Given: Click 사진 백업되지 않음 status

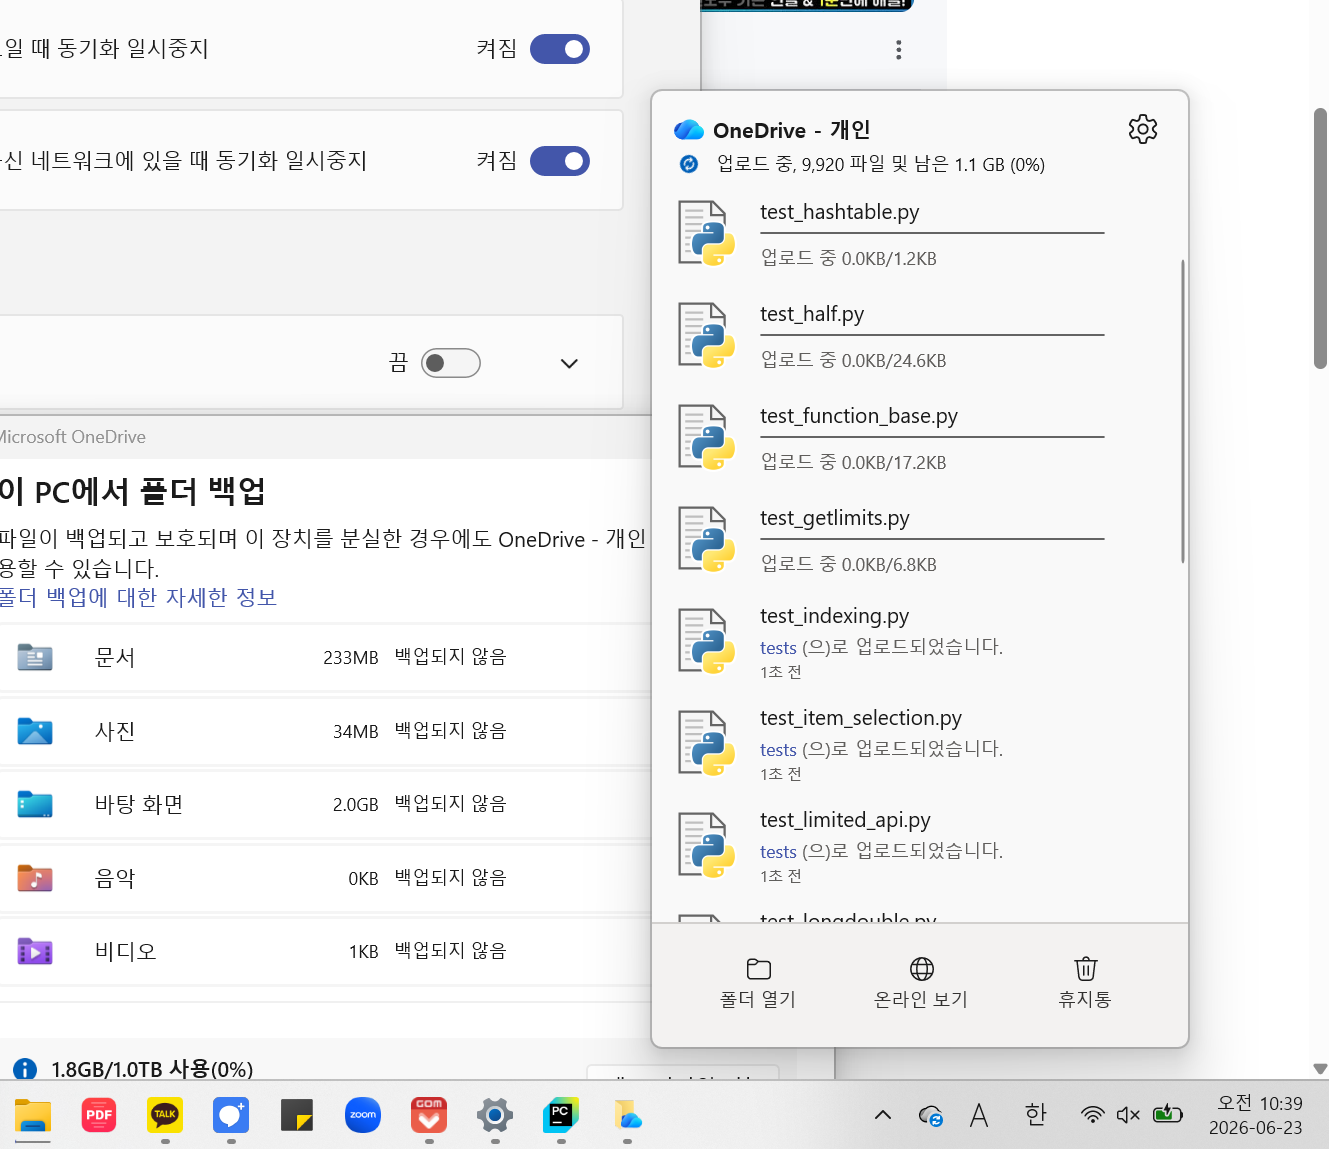Looking at the screenshot, I should pyautogui.click(x=450, y=731).
